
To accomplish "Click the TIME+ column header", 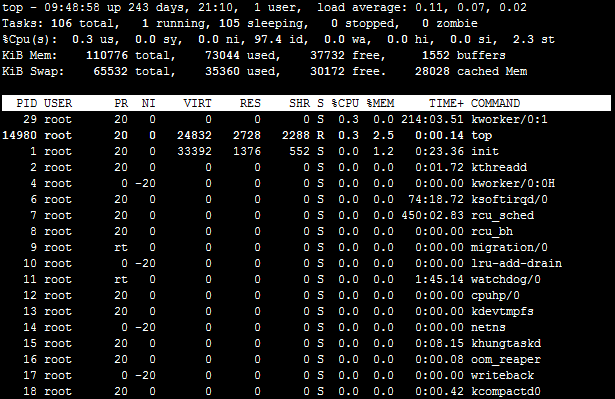I will 446,103.
